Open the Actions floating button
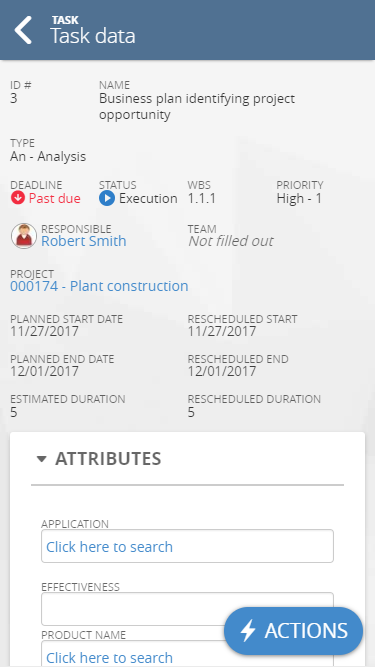 coord(293,631)
